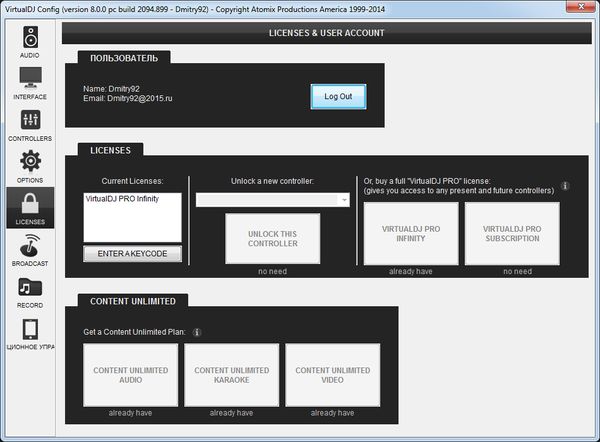The width and height of the screenshot is (600, 442).
Task: Open the Interface monitor icon
Action: tap(30, 78)
